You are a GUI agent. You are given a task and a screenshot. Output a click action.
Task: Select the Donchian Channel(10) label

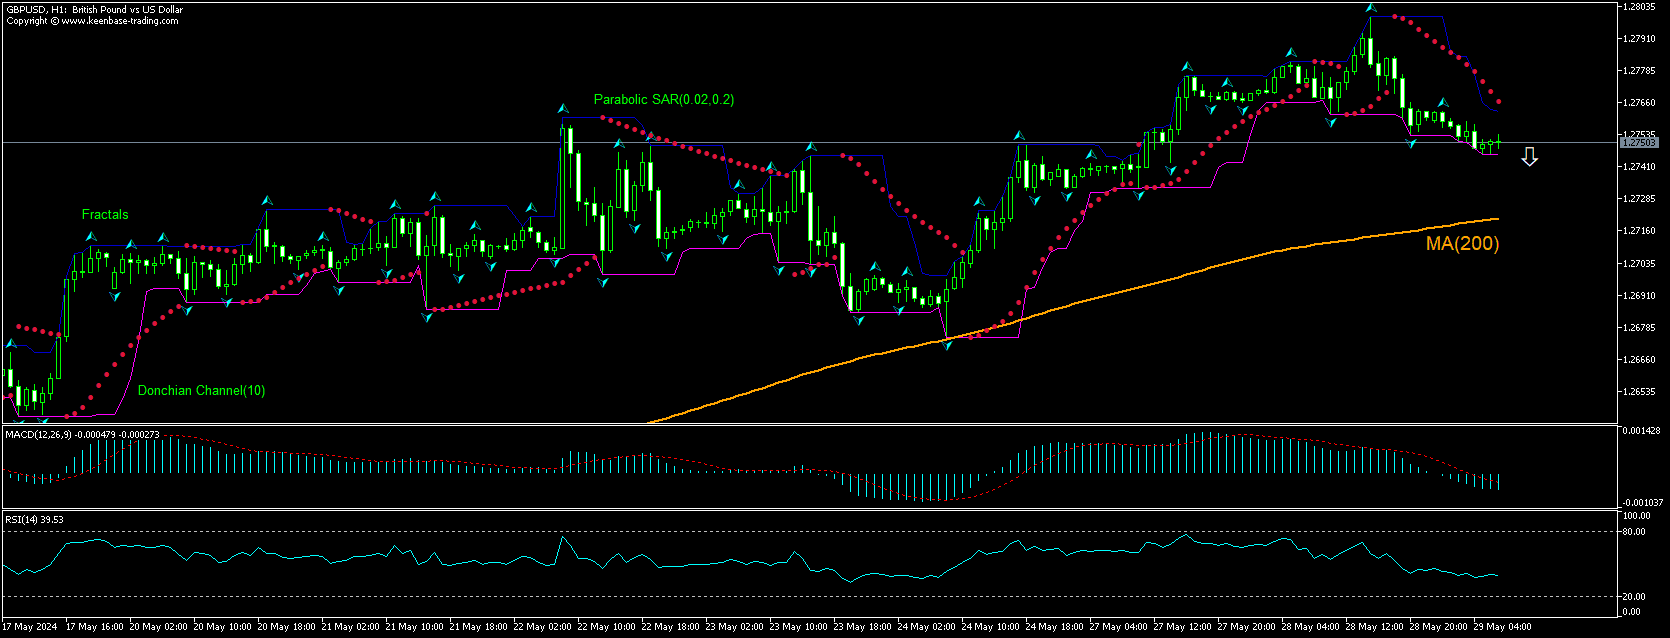coord(201,391)
